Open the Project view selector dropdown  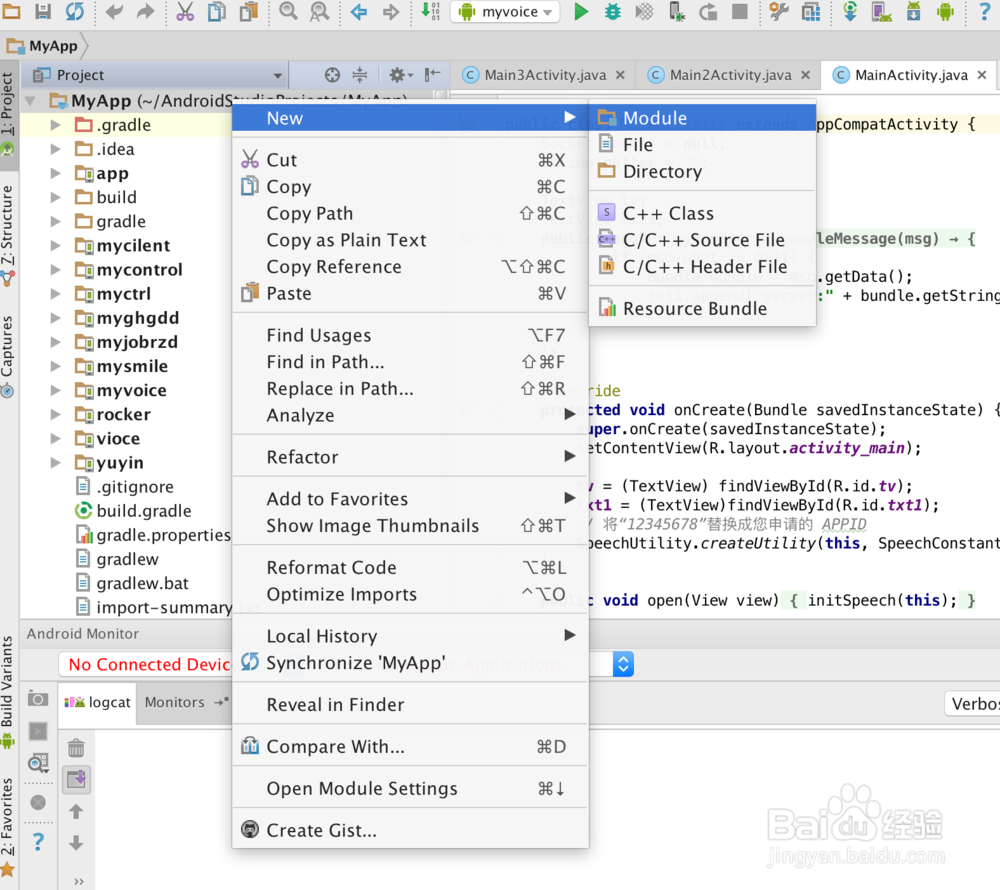click(x=157, y=75)
